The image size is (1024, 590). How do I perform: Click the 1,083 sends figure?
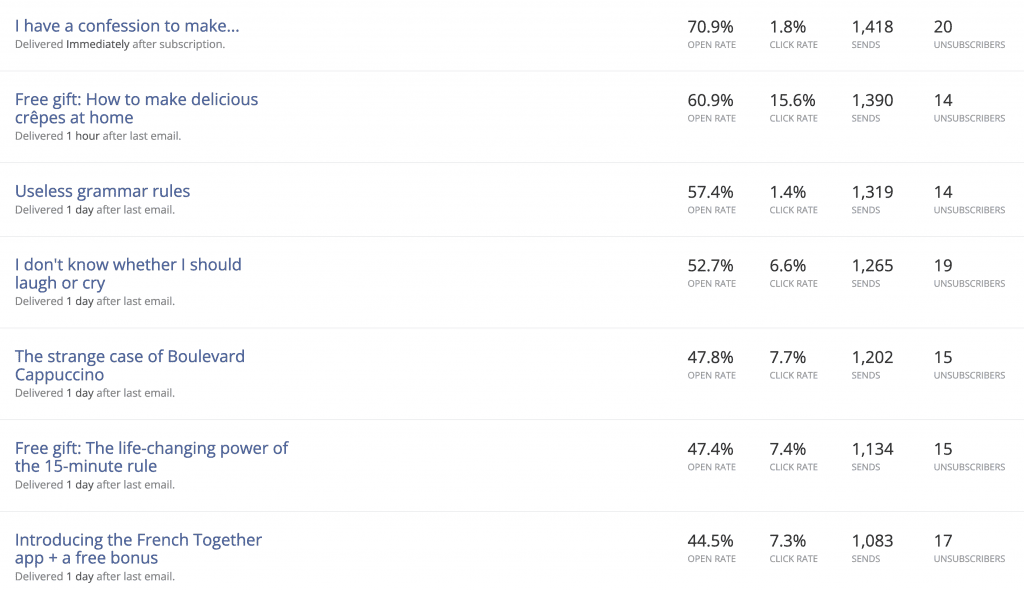pos(872,541)
